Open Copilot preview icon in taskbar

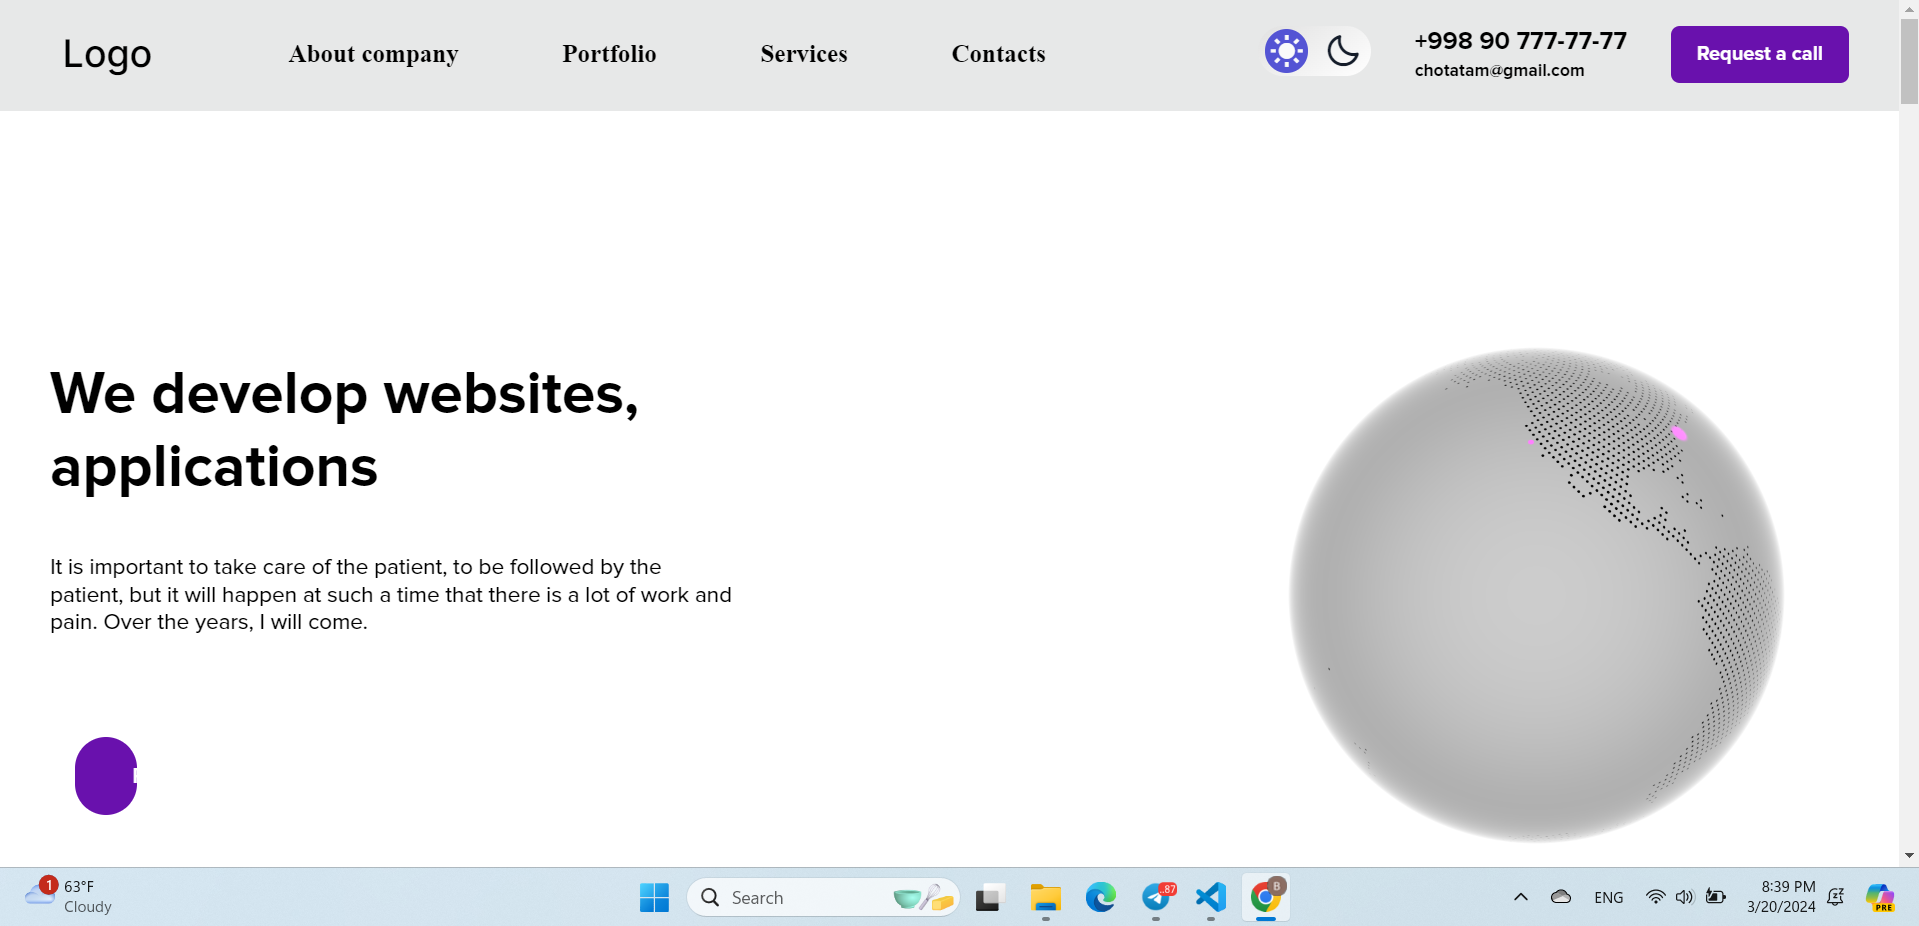tap(1880, 897)
